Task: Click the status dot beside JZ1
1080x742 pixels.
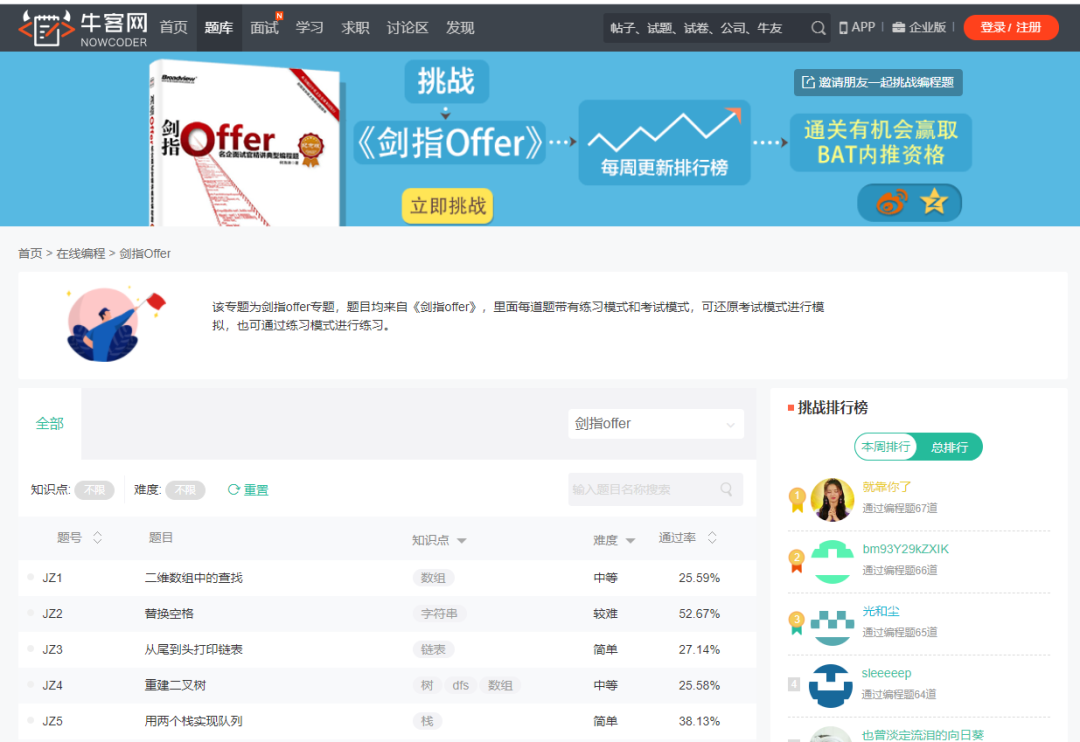Action: pyautogui.click(x=30, y=577)
